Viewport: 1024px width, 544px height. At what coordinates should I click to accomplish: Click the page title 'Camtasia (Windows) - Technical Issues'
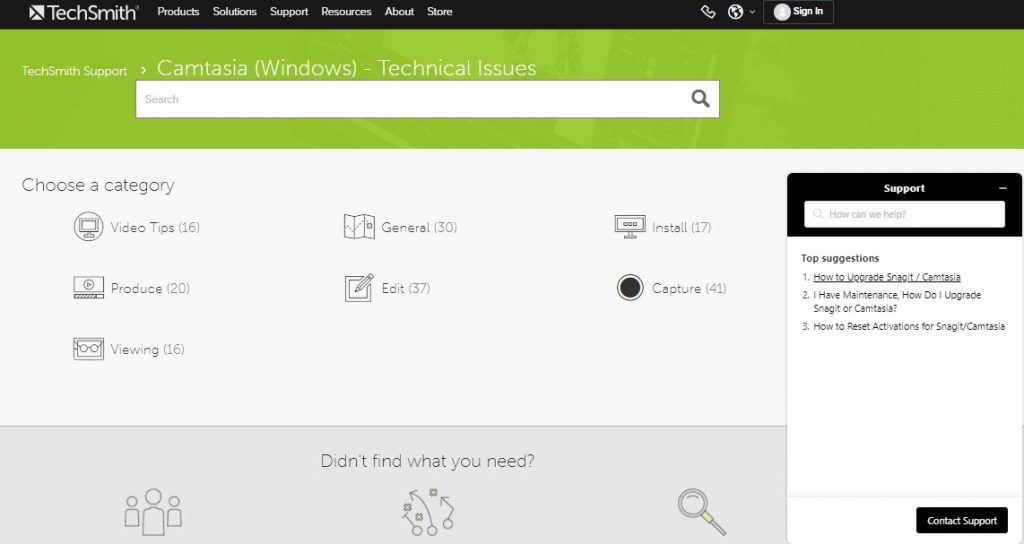point(346,68)
